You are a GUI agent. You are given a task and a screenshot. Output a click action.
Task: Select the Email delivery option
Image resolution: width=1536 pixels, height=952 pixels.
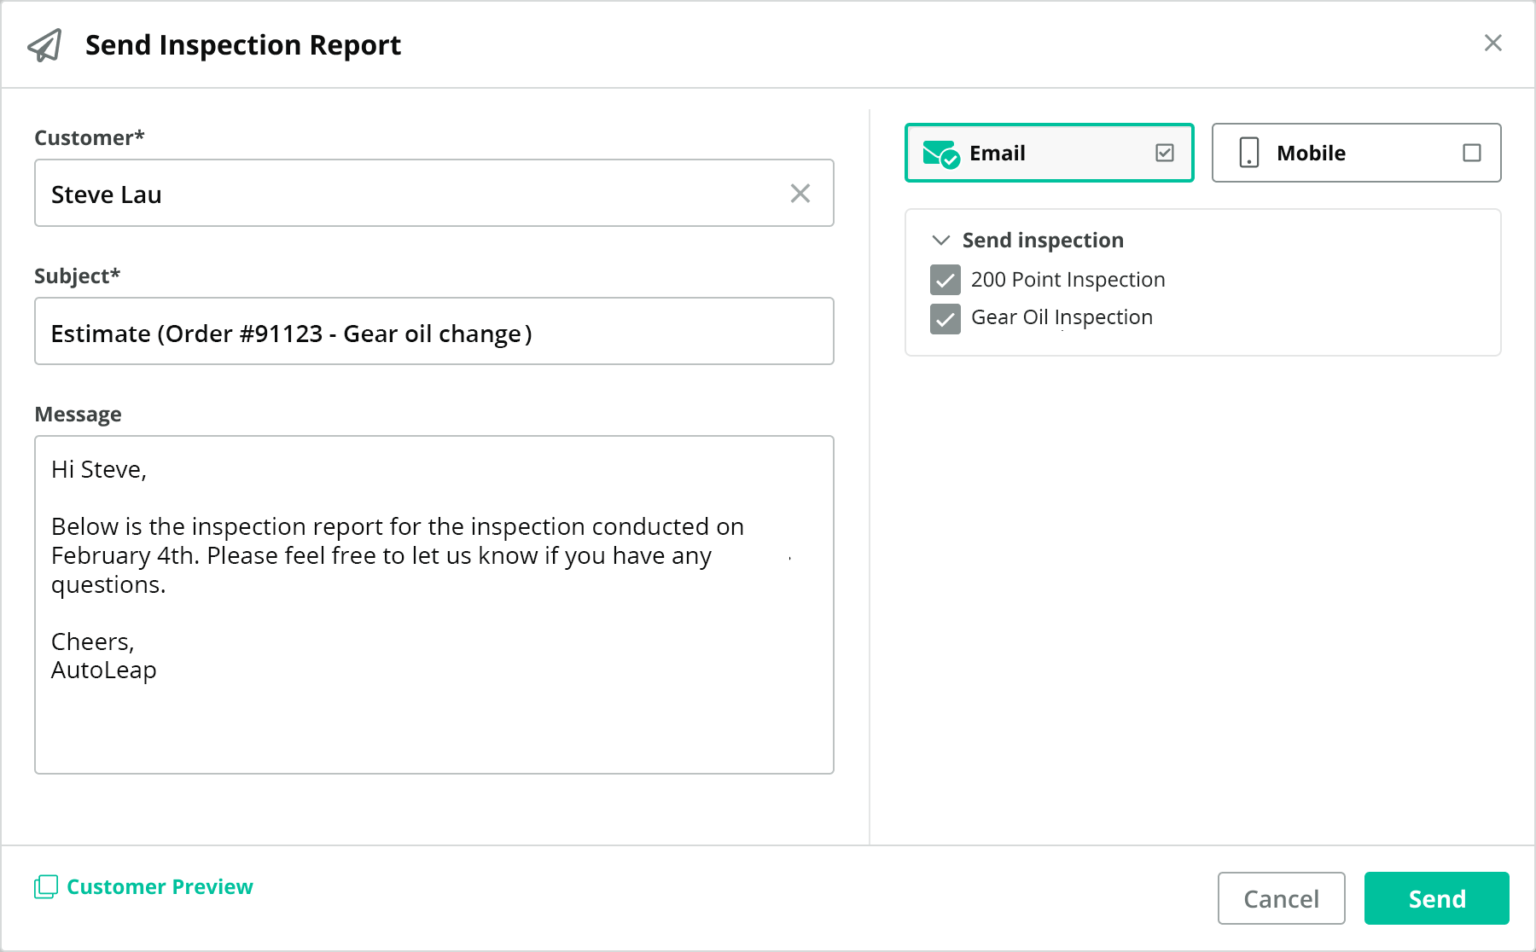pyautogui.click(x=1048, y=152)
